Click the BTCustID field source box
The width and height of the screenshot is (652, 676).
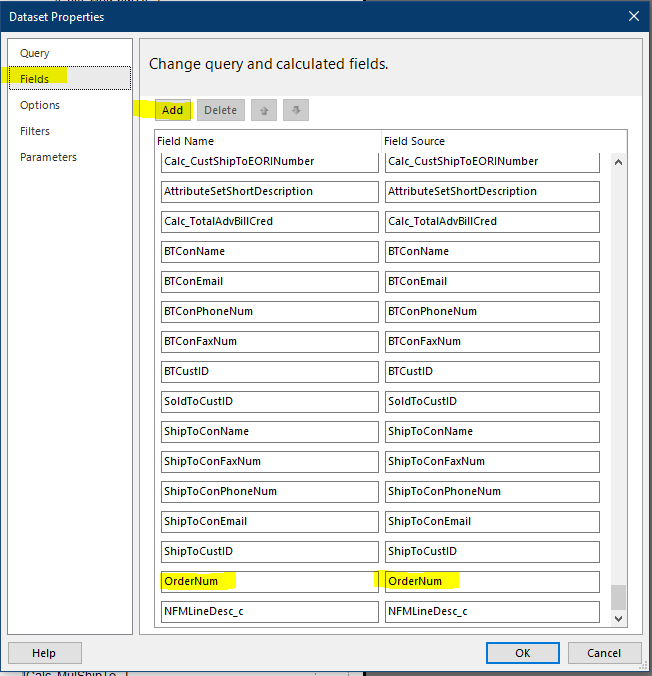tap(492, 372)
